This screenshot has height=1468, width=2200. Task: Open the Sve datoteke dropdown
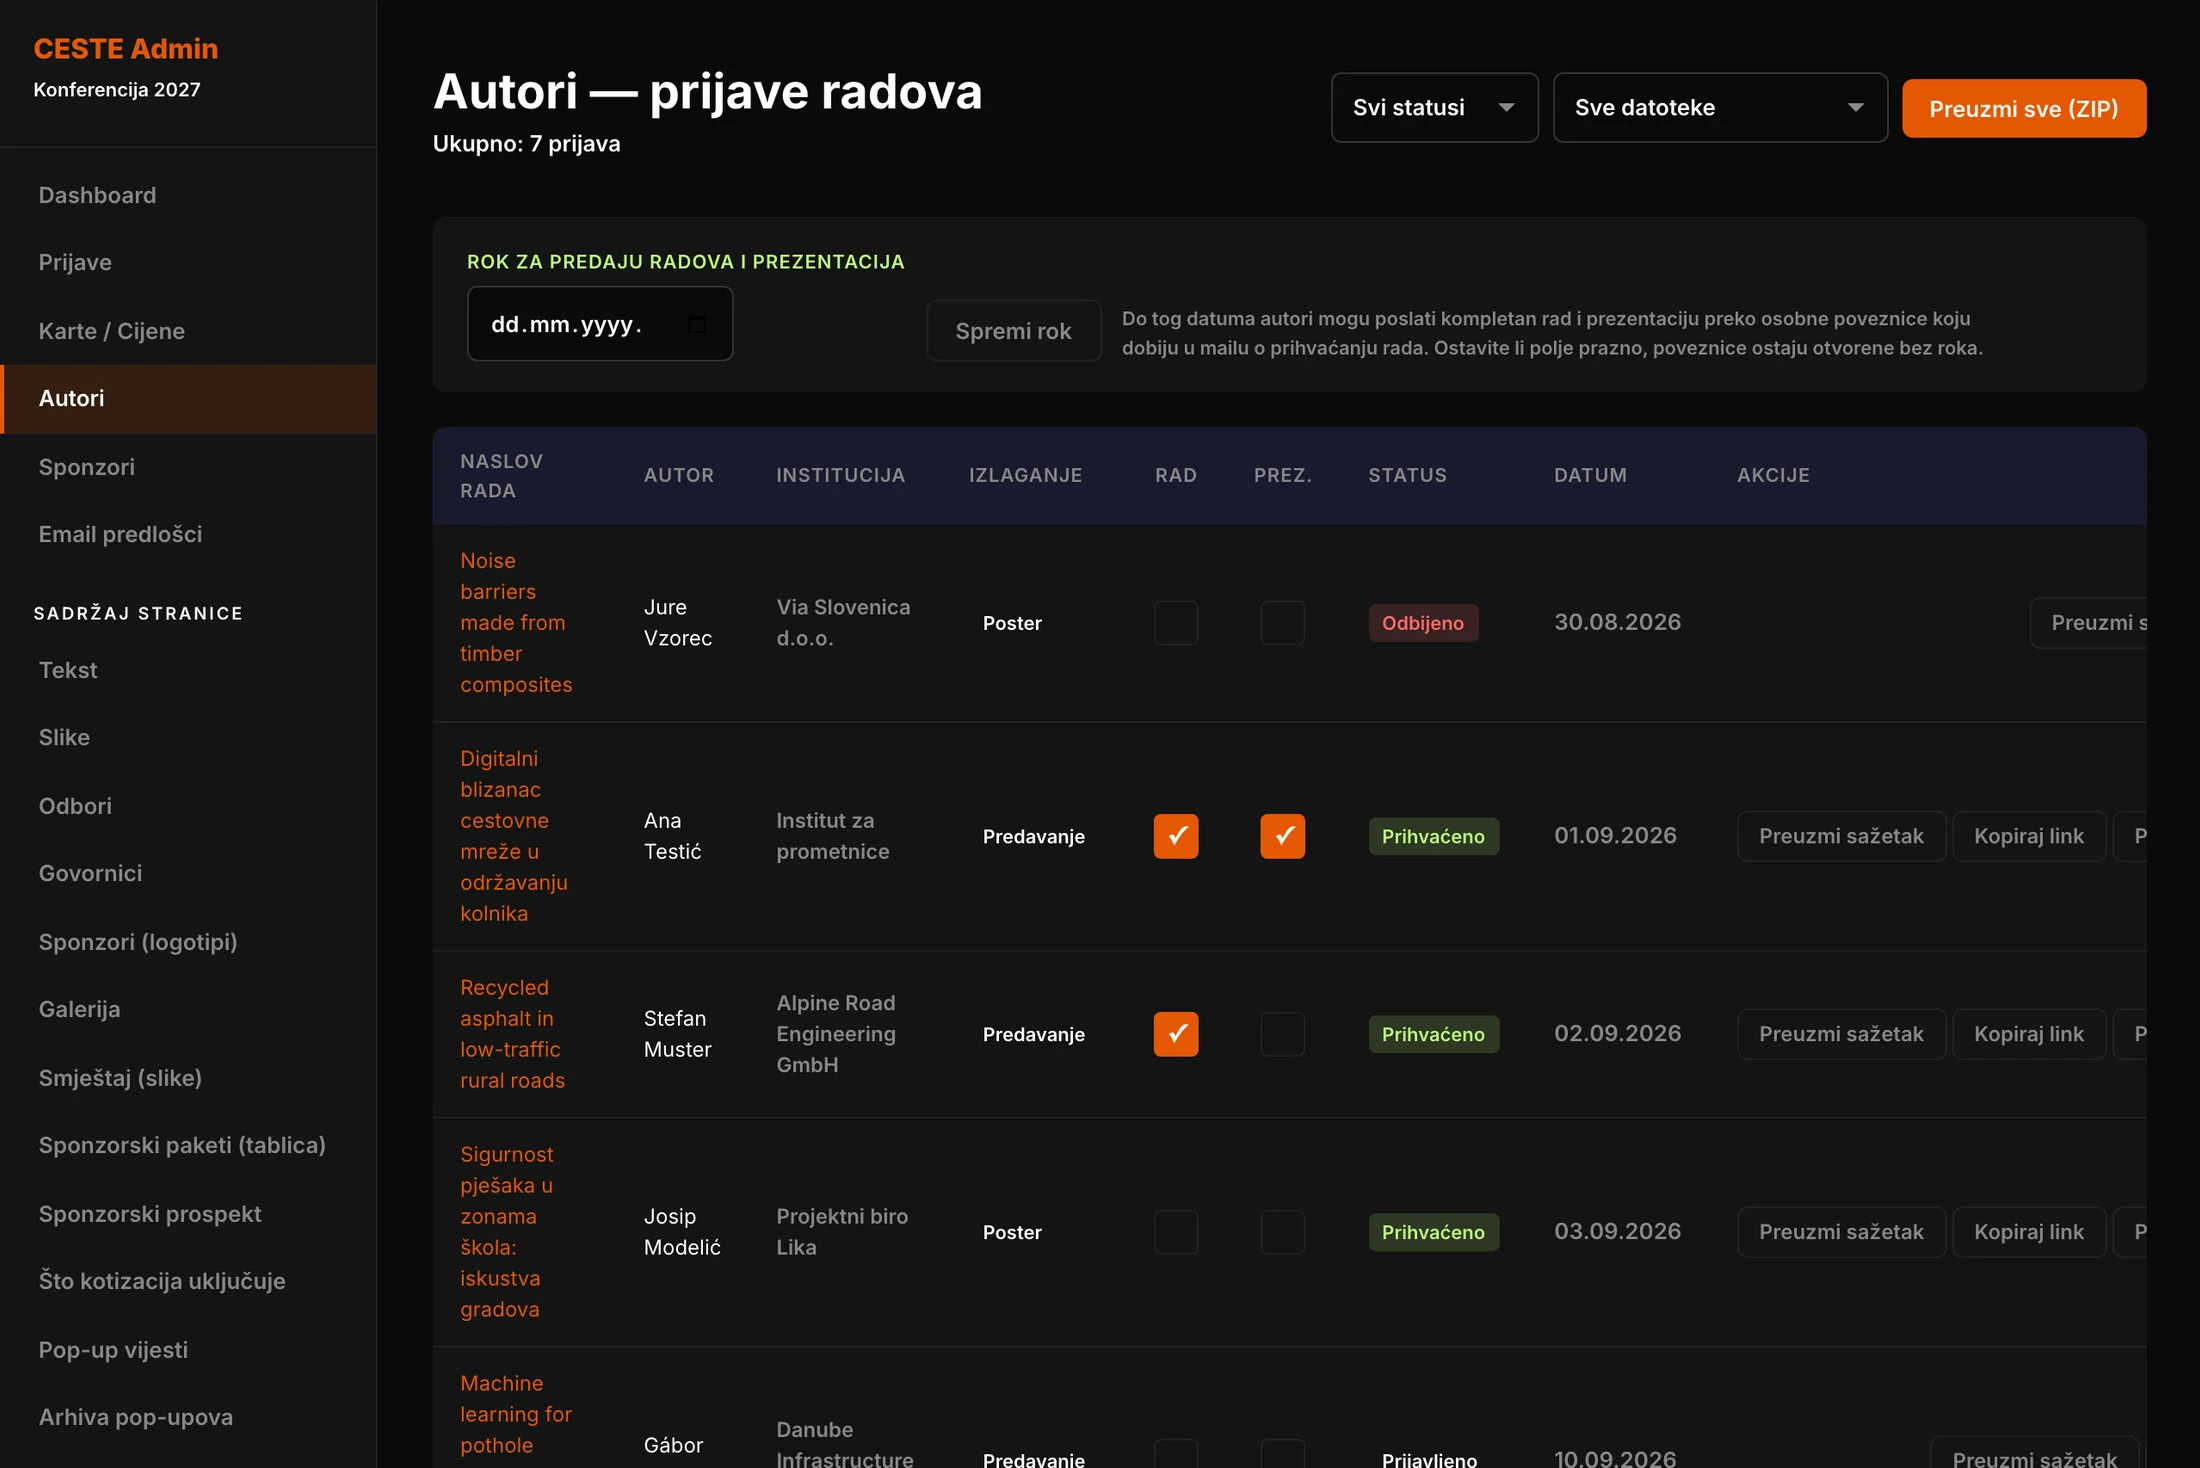click(1720, 107)
